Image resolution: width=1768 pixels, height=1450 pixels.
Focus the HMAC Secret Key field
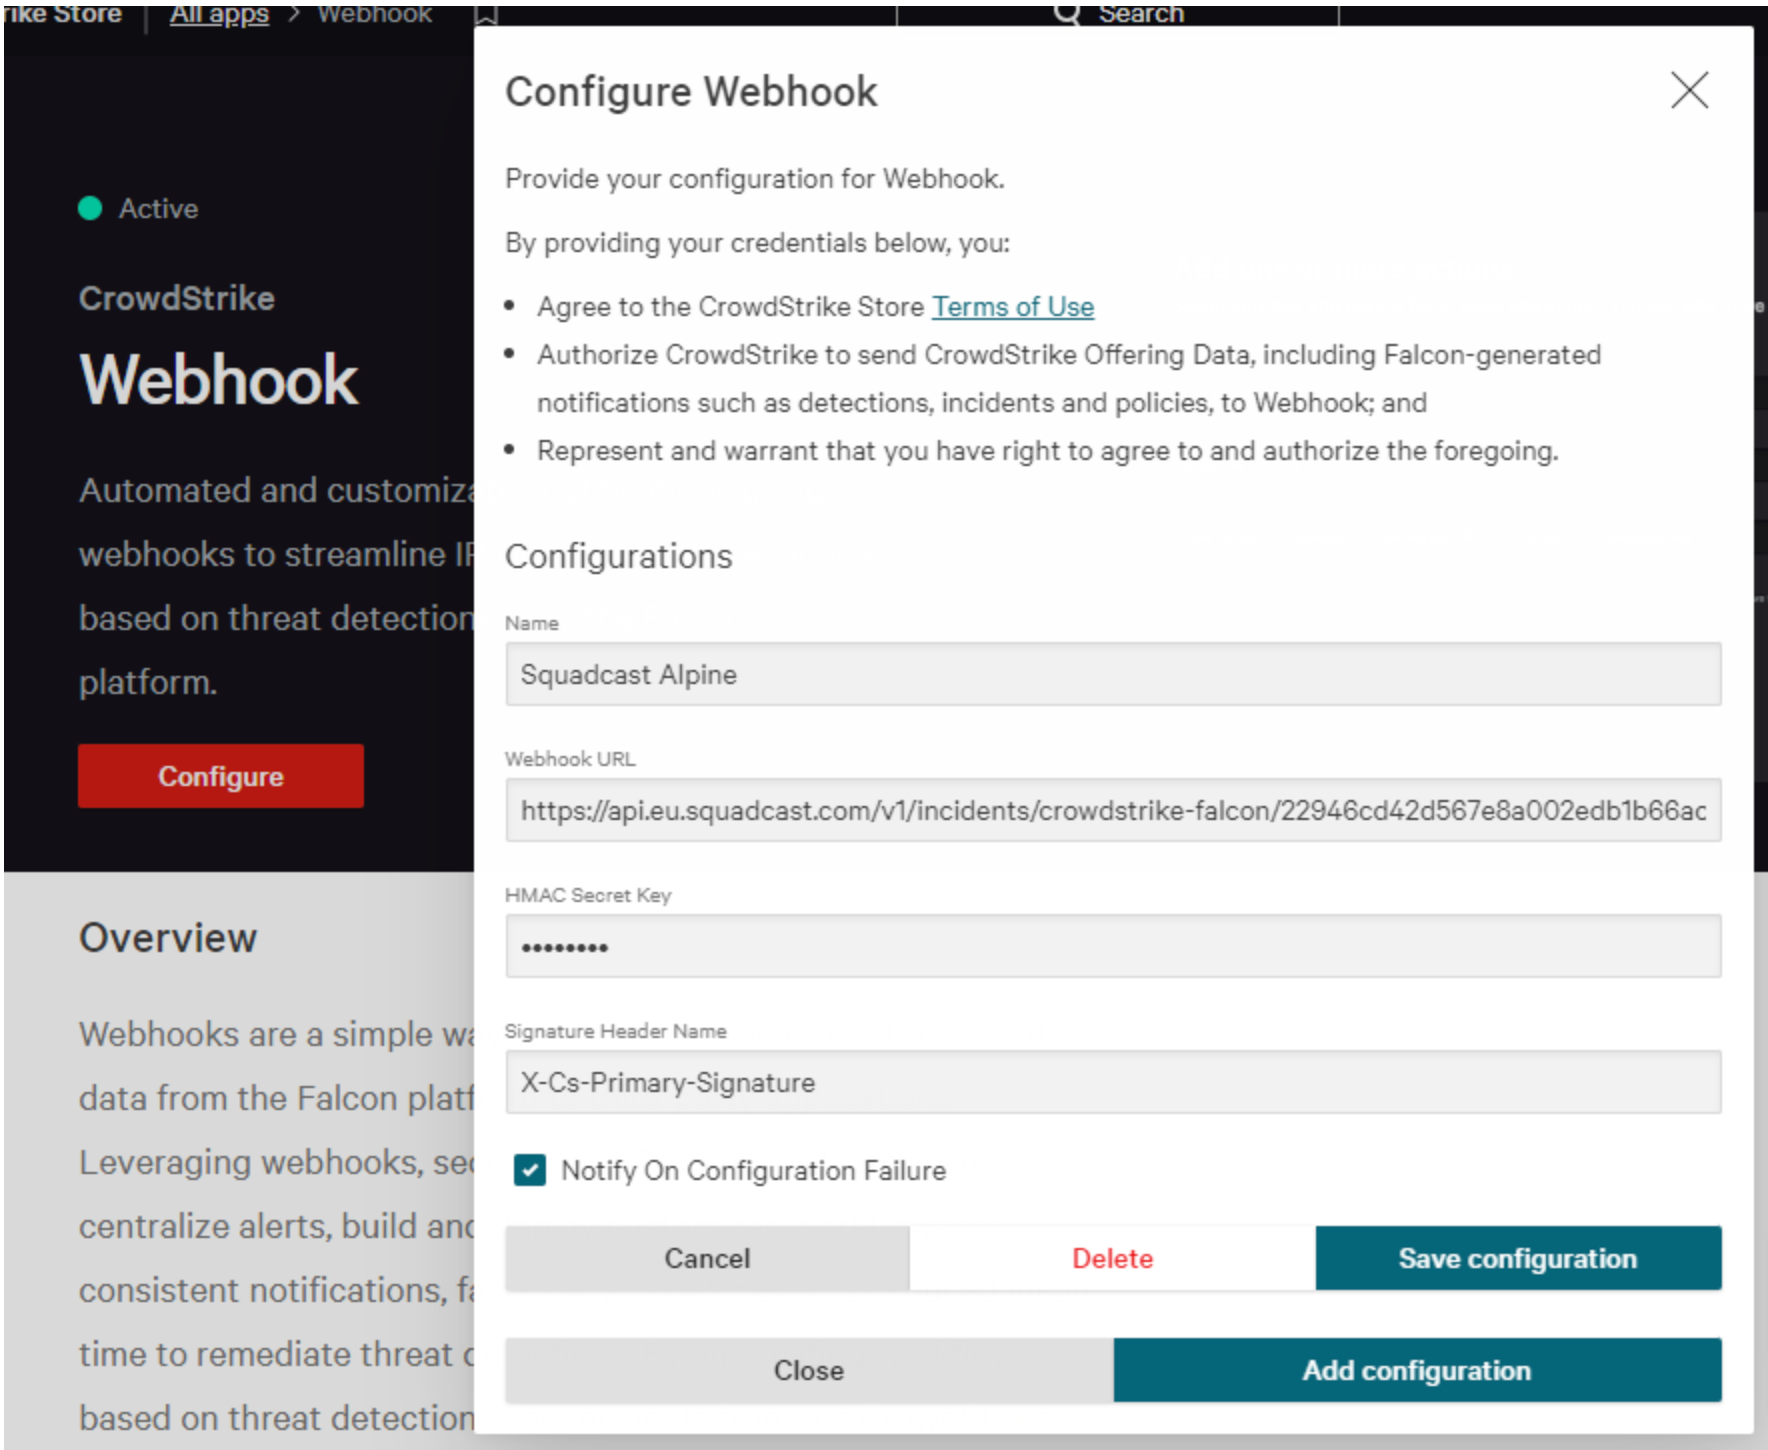pyautogui.click(x=1113, y=946)
